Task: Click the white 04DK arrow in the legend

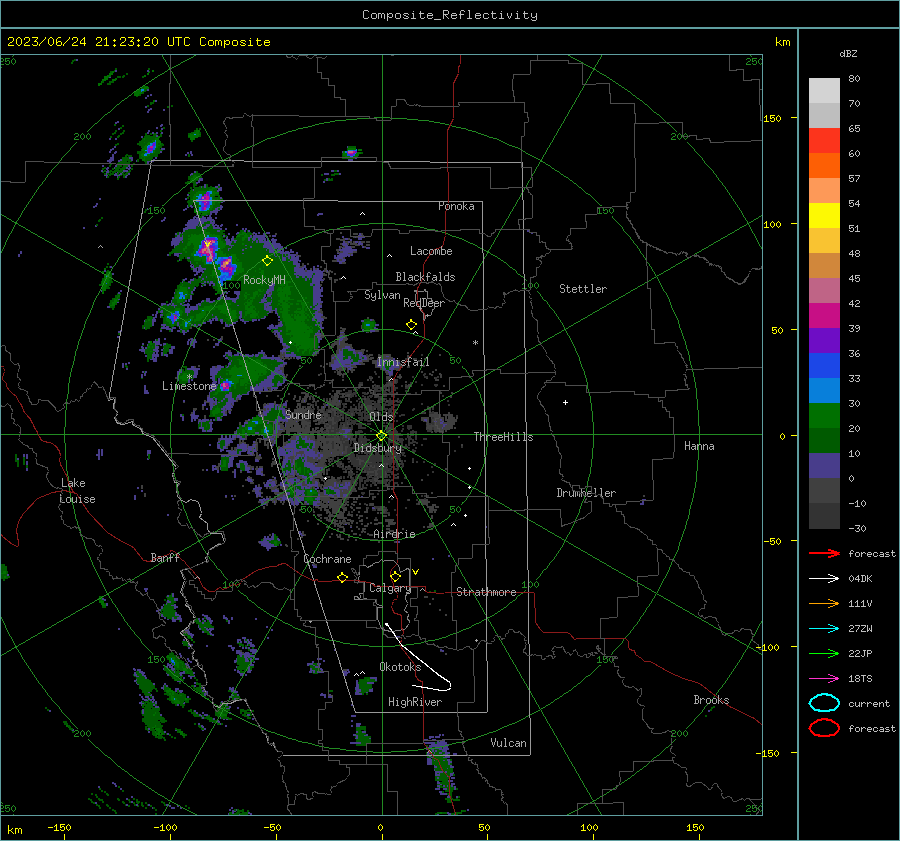Action: point(824,578)
